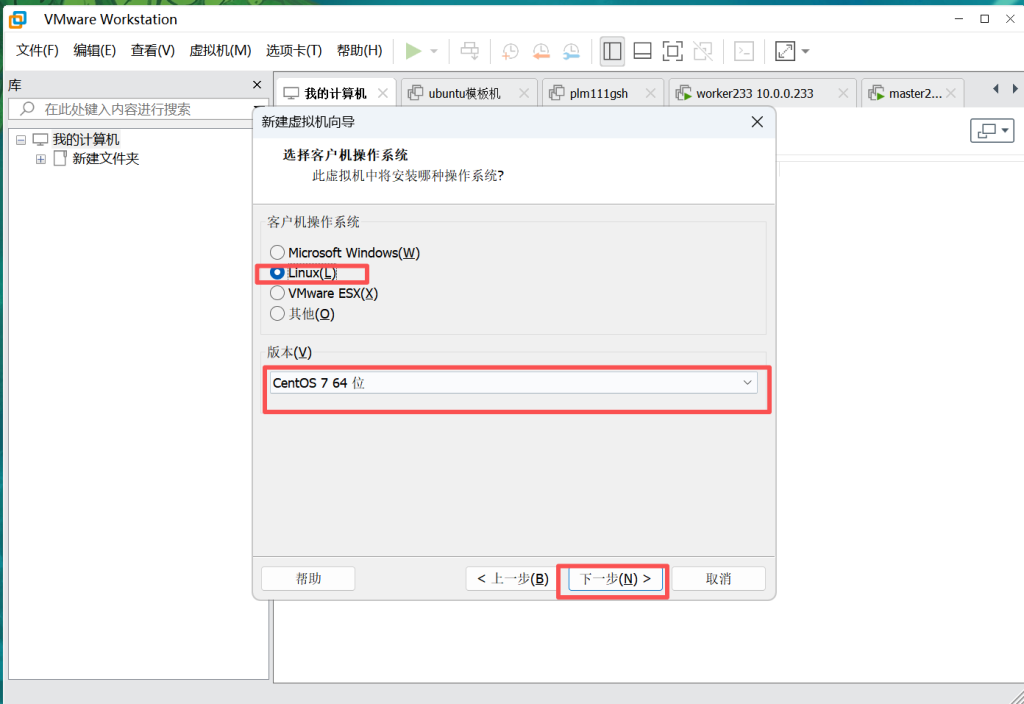
Task: Switch to the ubuntu模板机 tab
Action: (464, 93)
